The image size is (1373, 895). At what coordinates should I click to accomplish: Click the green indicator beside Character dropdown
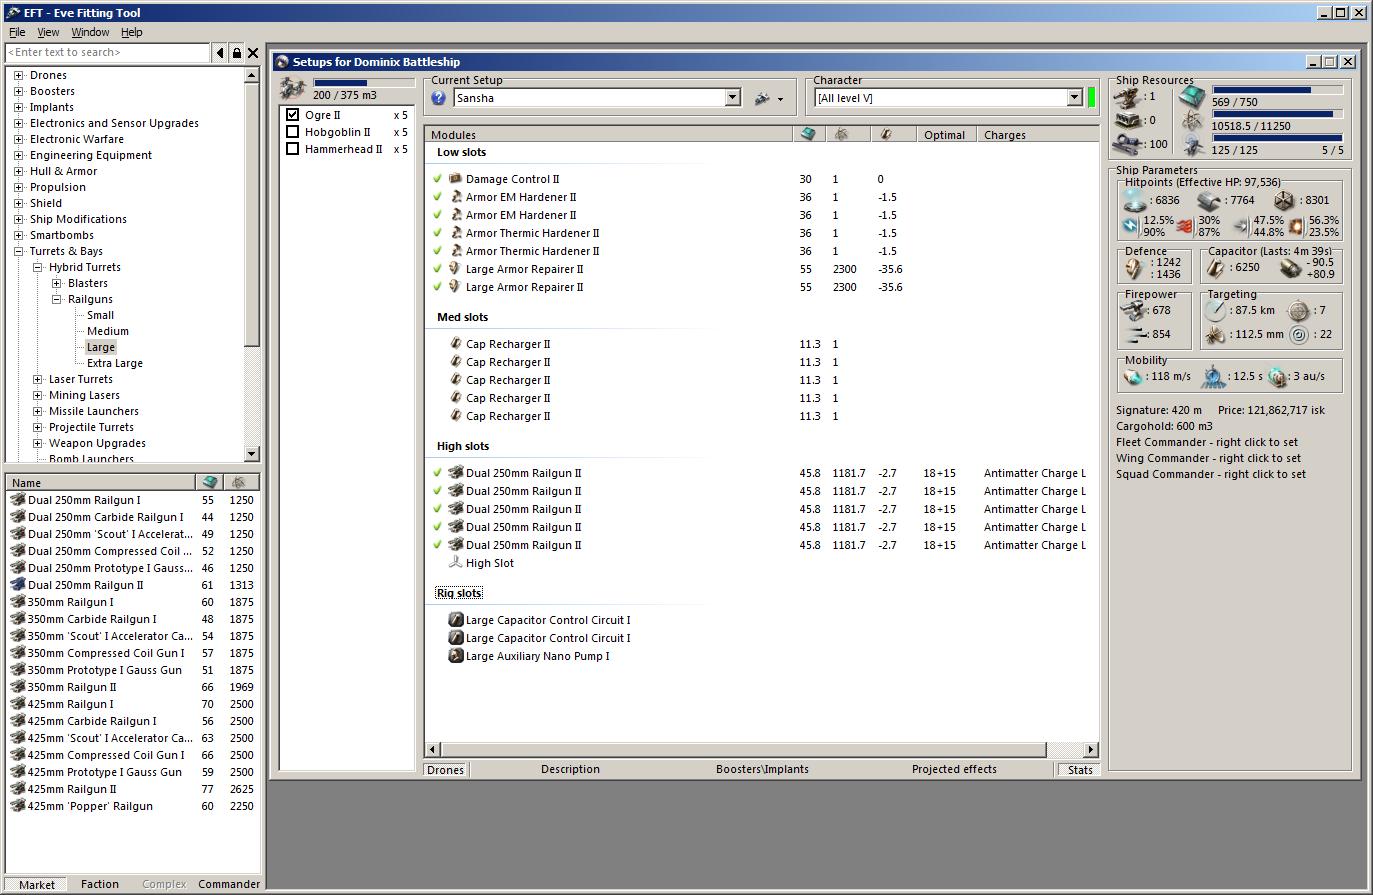point(1092,98)
